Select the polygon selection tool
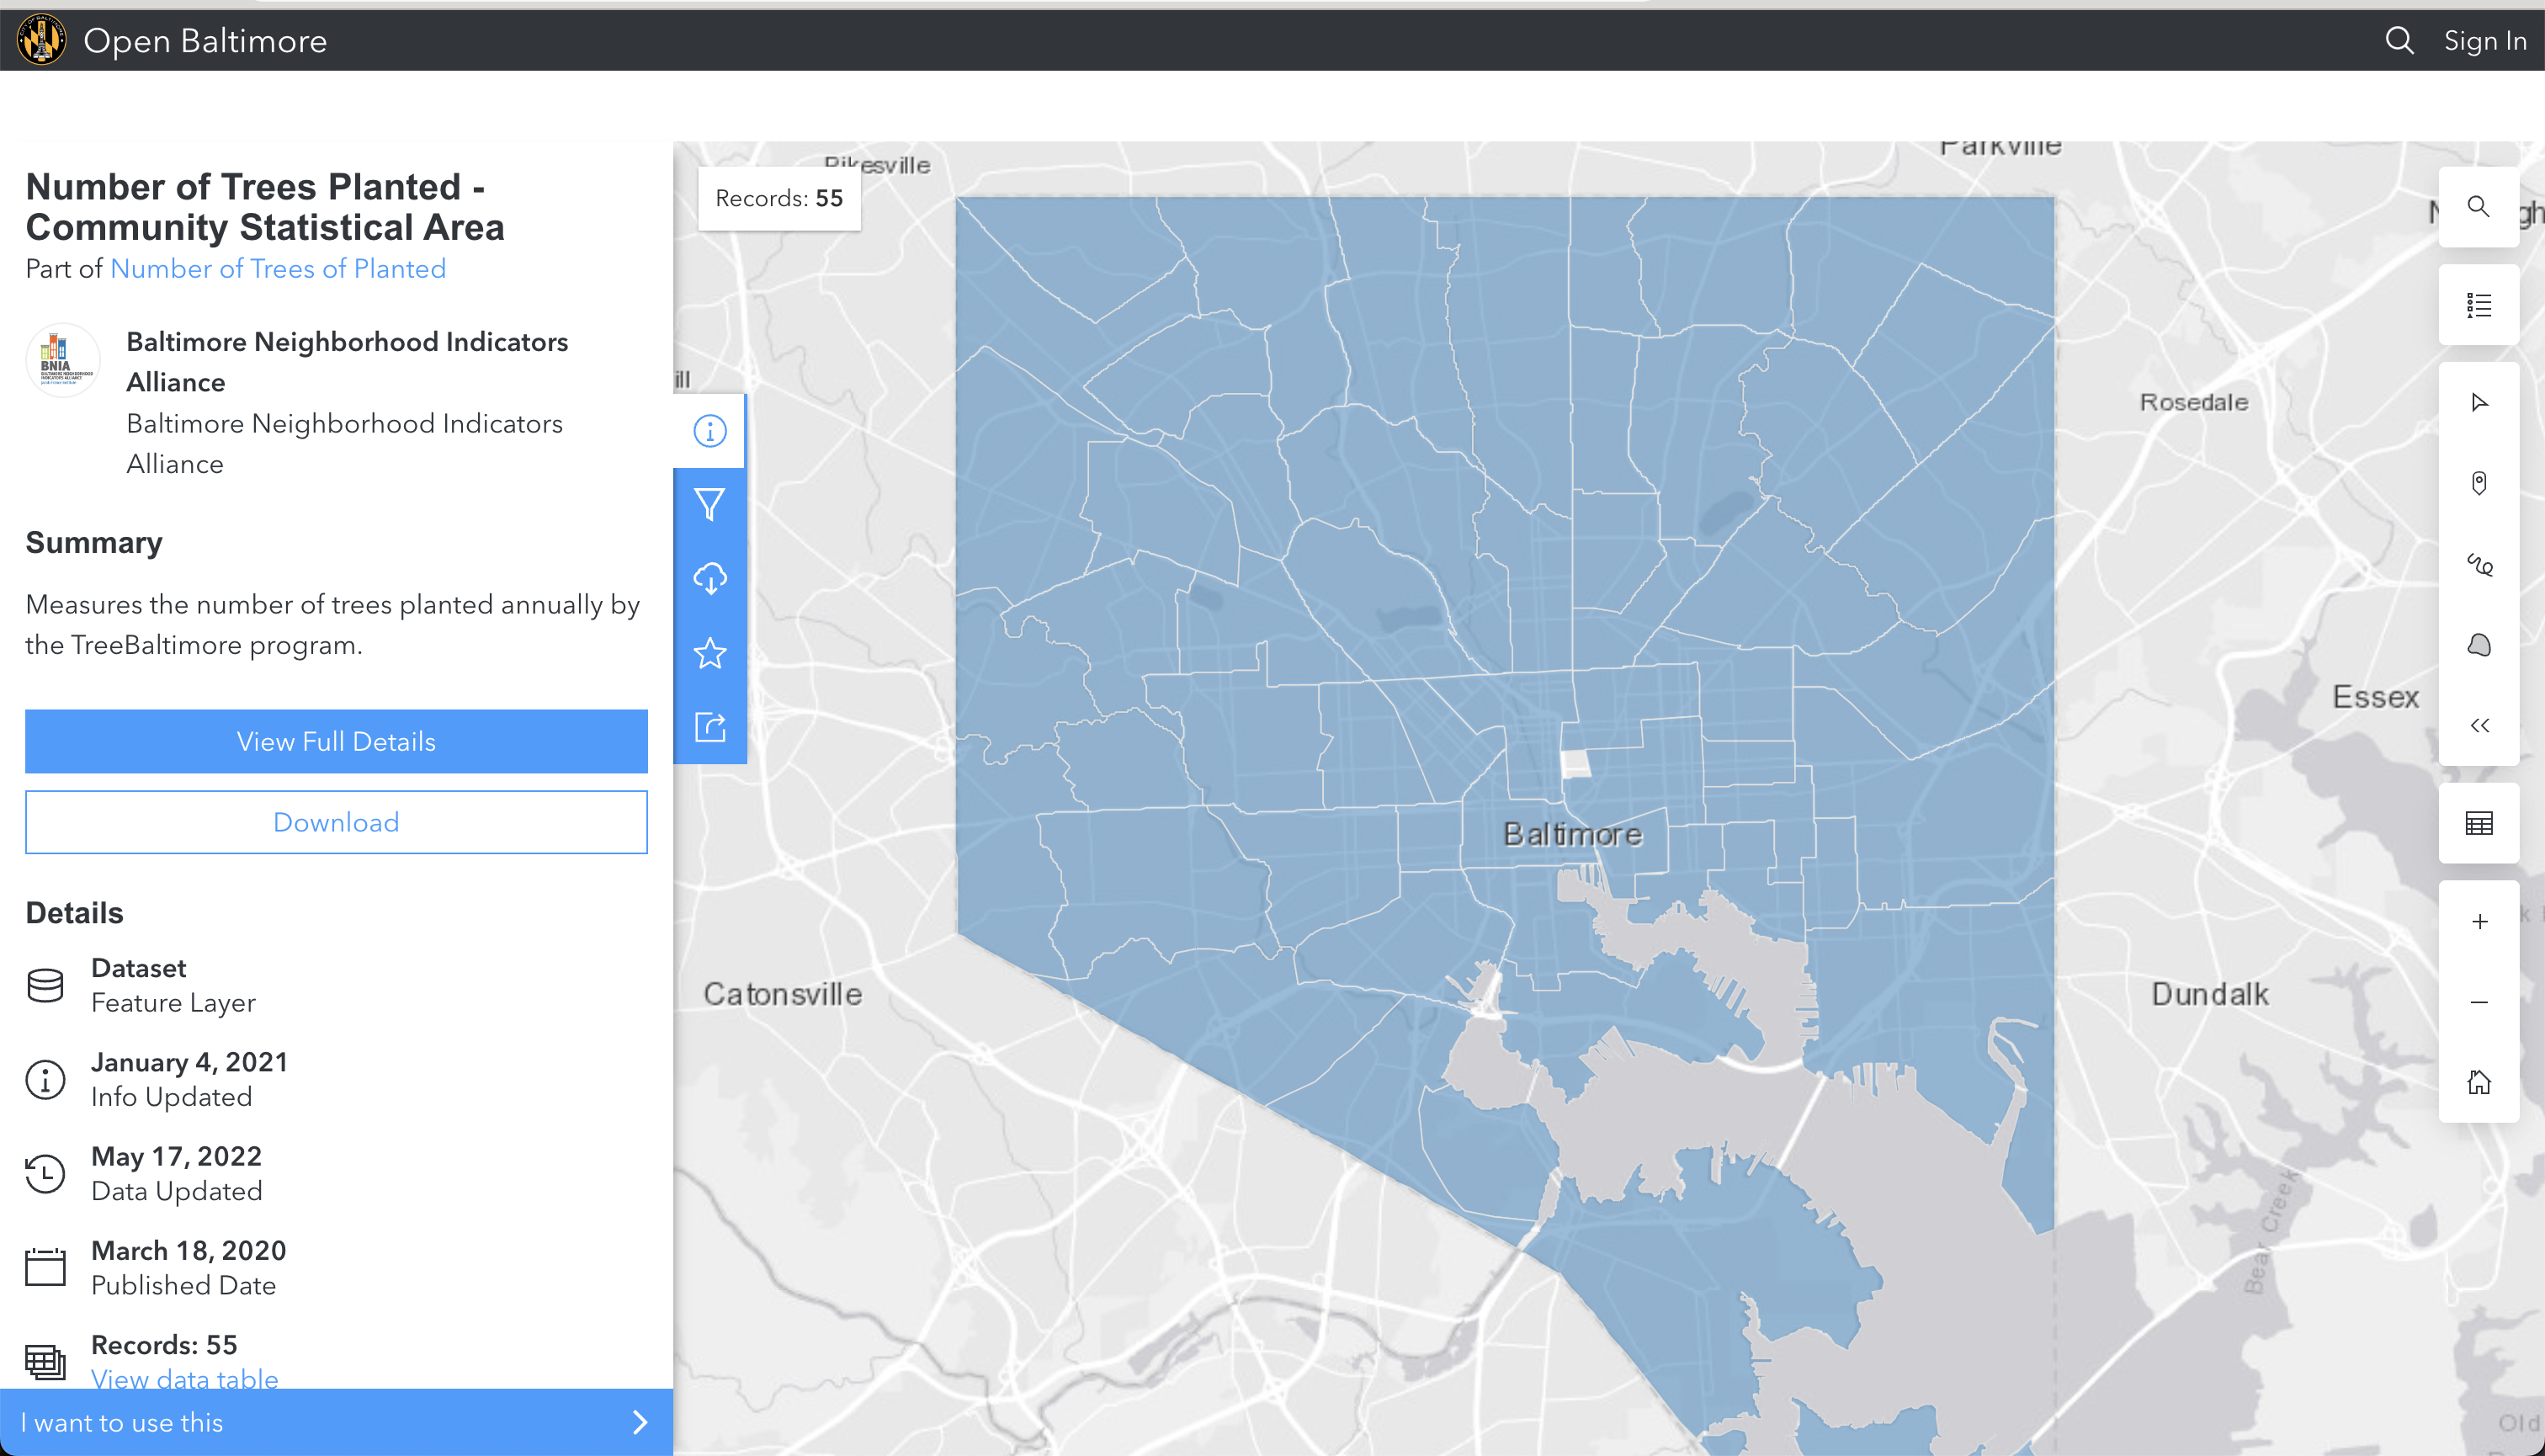This screenshot has height=1456, width=2545. coord(2479,645)
